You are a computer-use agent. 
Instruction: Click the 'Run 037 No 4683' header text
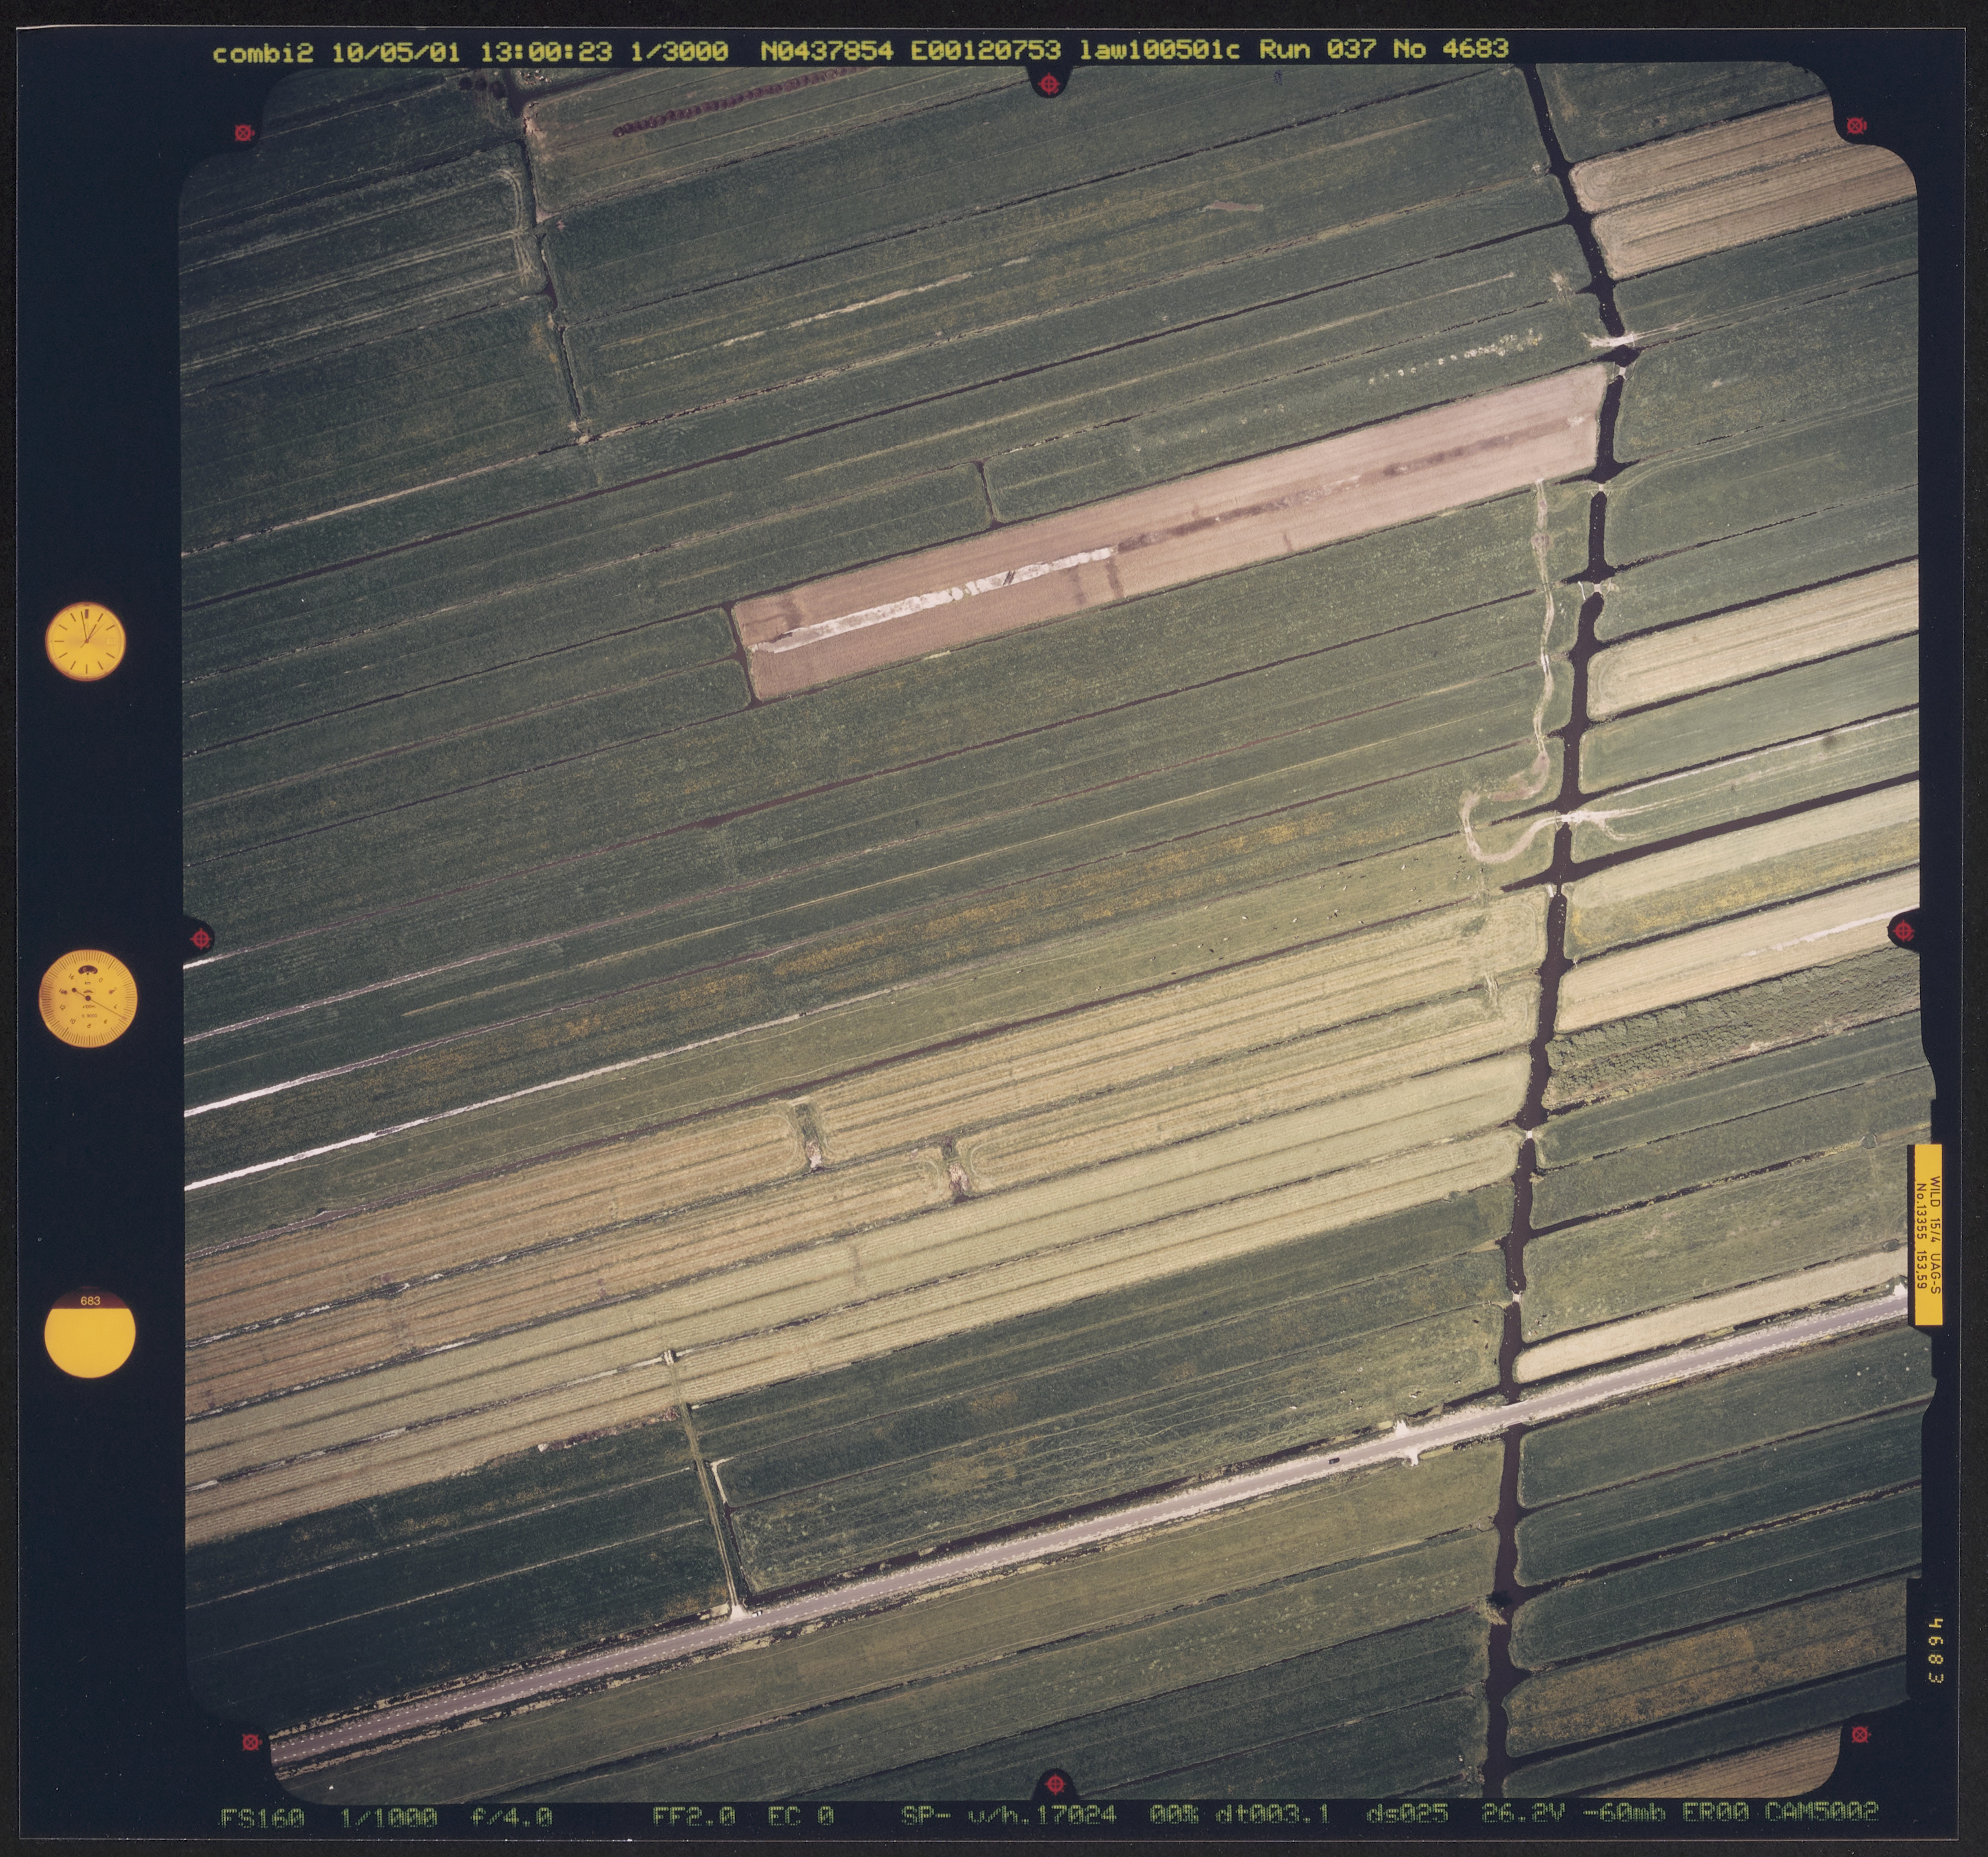tap(1383, 49)
